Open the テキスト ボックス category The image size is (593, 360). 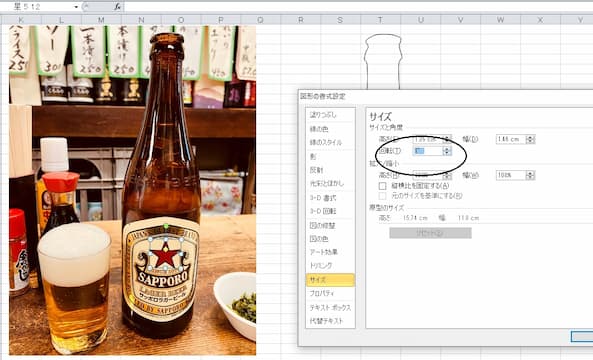point(330,307)
